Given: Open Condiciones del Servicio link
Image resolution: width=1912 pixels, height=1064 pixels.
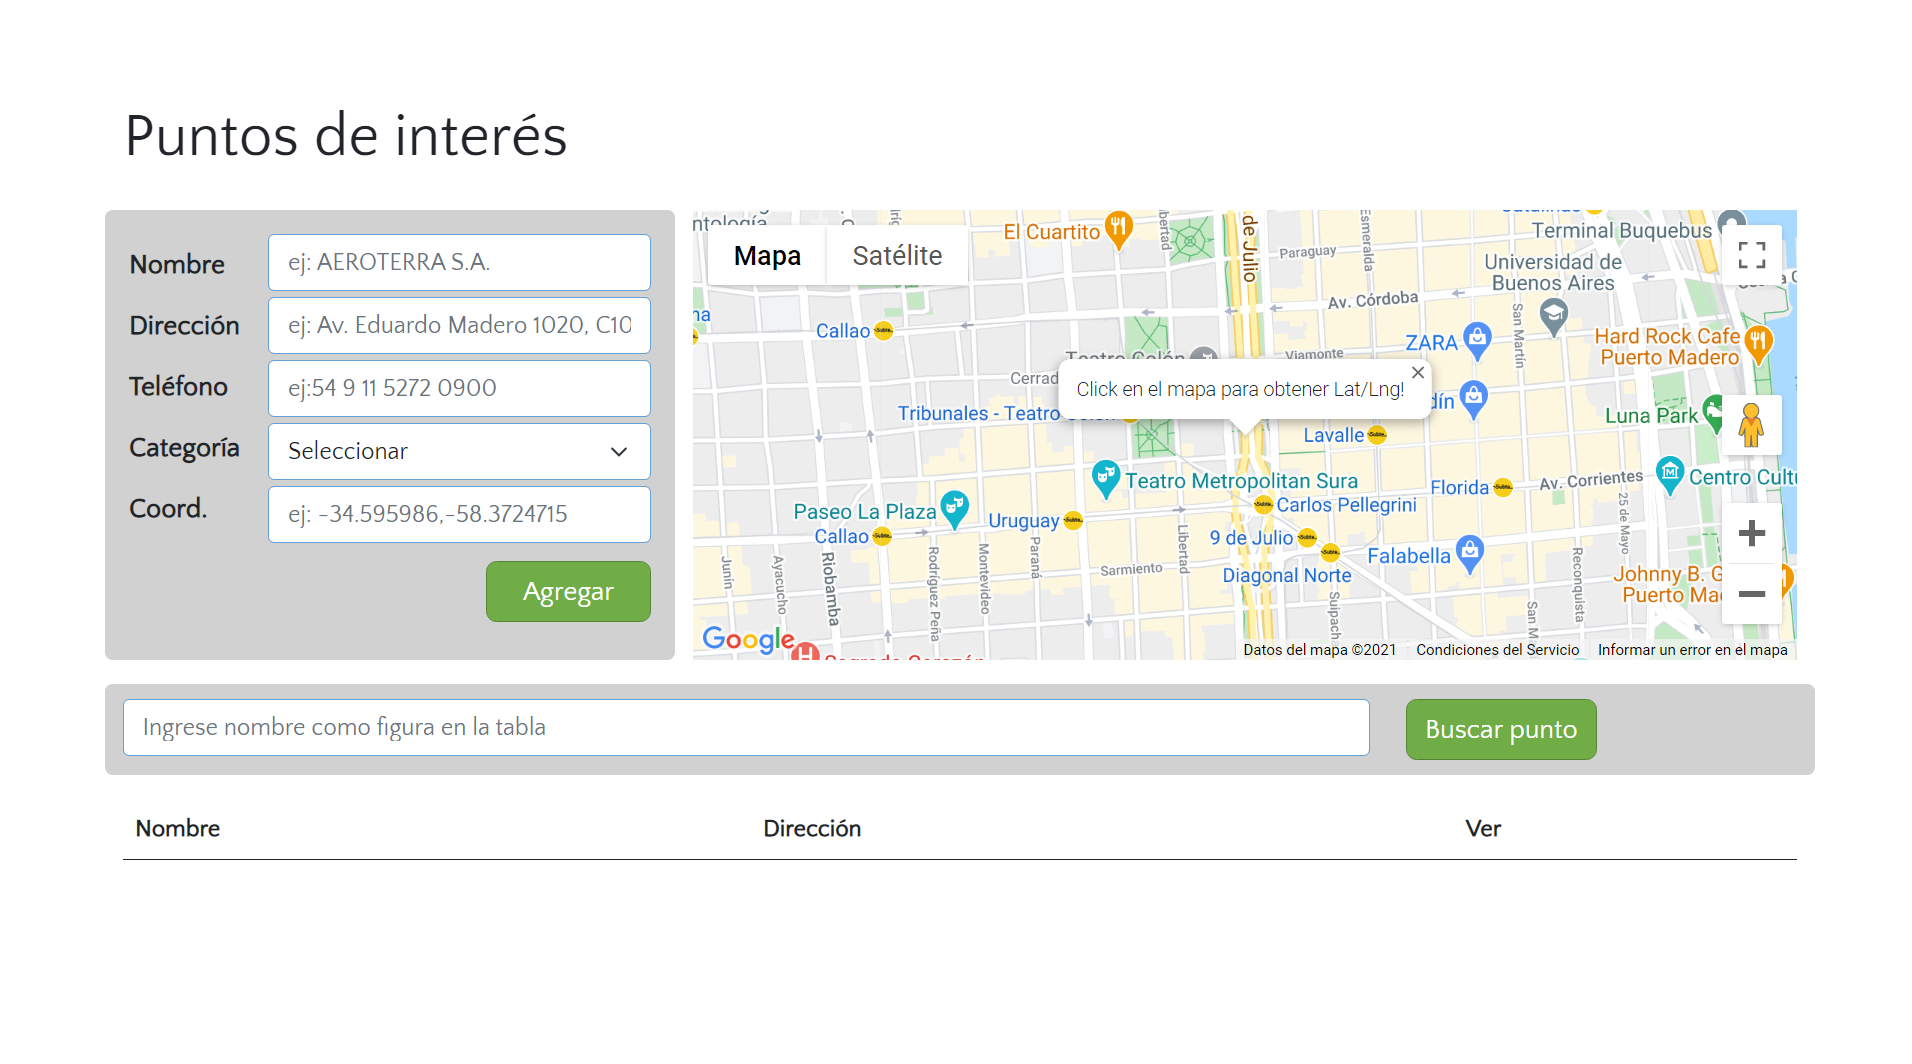Looking at the screenshot, I should click(x=1497, y=650).
